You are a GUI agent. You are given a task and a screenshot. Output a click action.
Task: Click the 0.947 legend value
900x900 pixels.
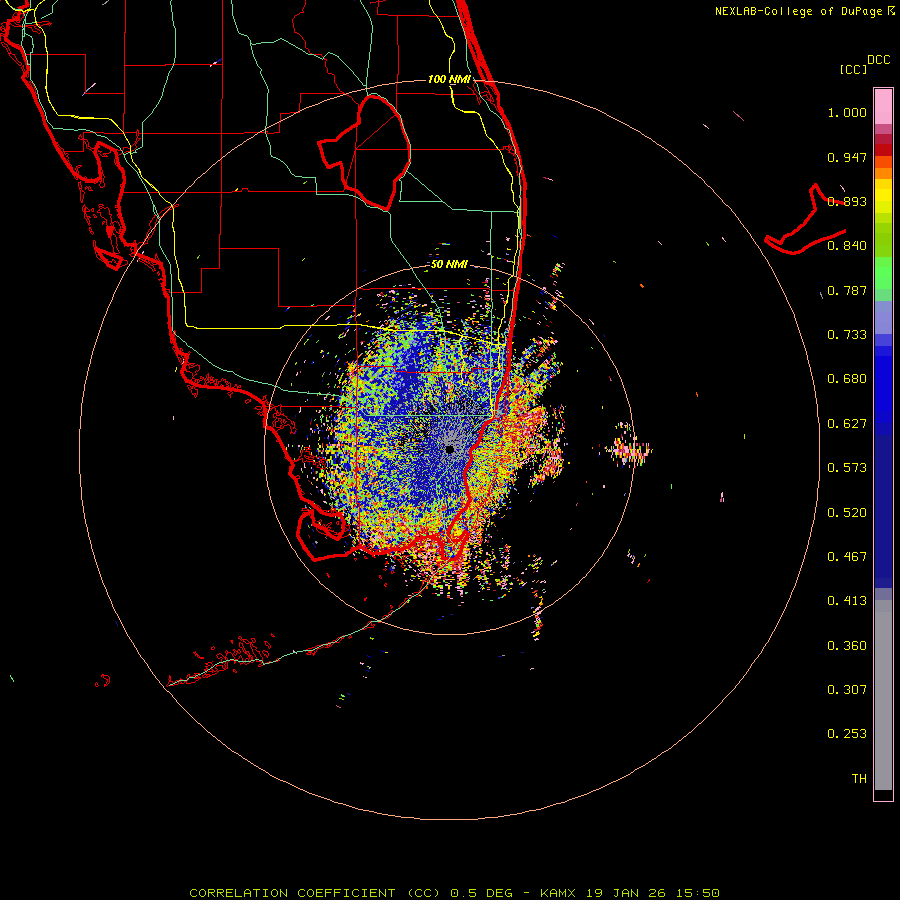[x=847, y=157]
